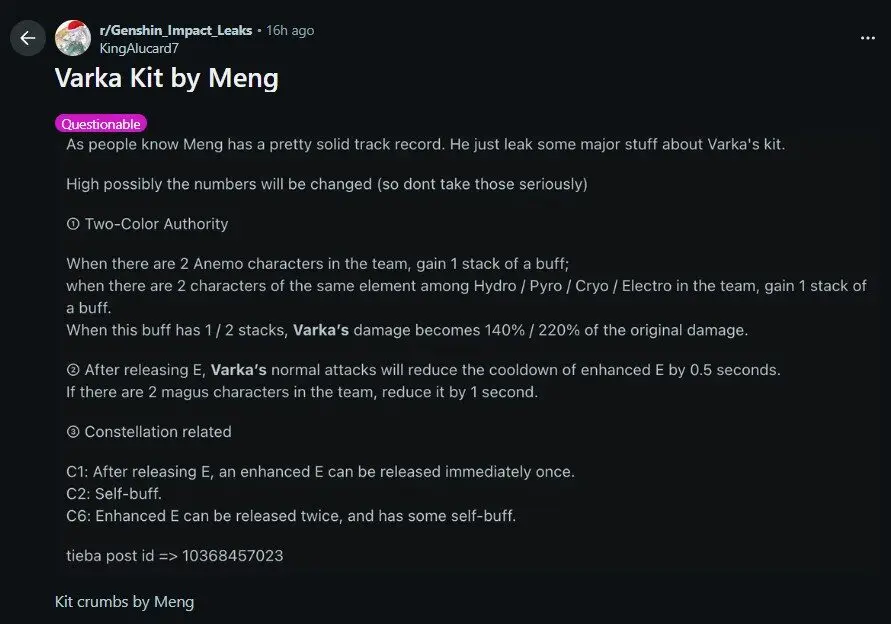Click the Questionable post flair

click(101, 124)
